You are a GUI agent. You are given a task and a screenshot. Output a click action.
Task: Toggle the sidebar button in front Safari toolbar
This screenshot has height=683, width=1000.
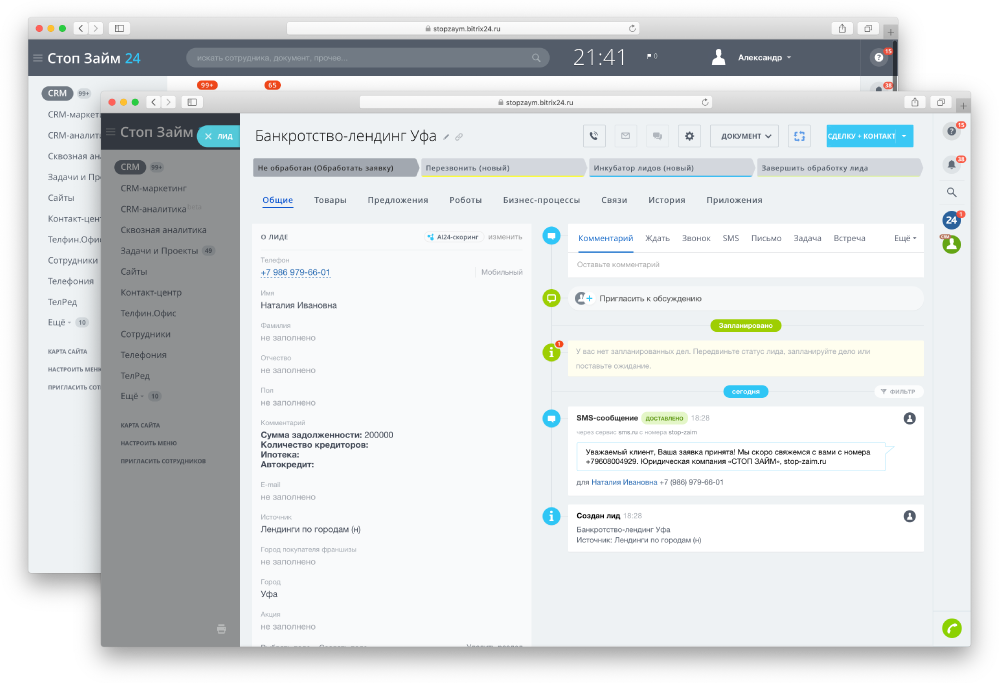point(192,102)
